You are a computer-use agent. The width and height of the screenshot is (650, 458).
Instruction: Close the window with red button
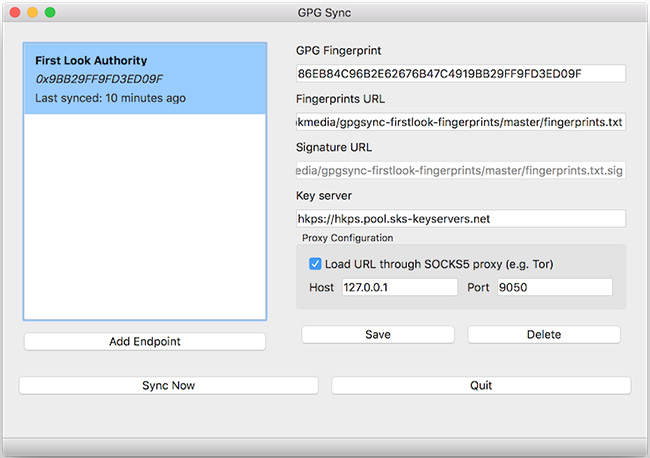point(15,12)
